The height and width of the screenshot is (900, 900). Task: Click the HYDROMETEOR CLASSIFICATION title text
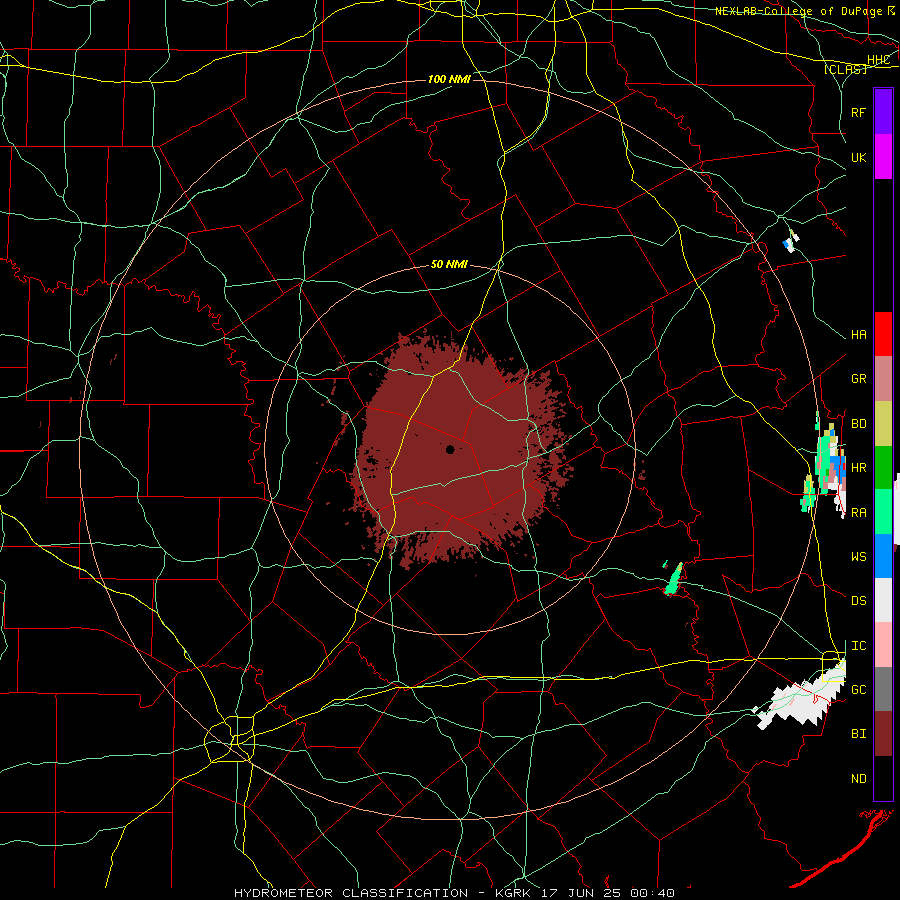click(x=351, y=893)
